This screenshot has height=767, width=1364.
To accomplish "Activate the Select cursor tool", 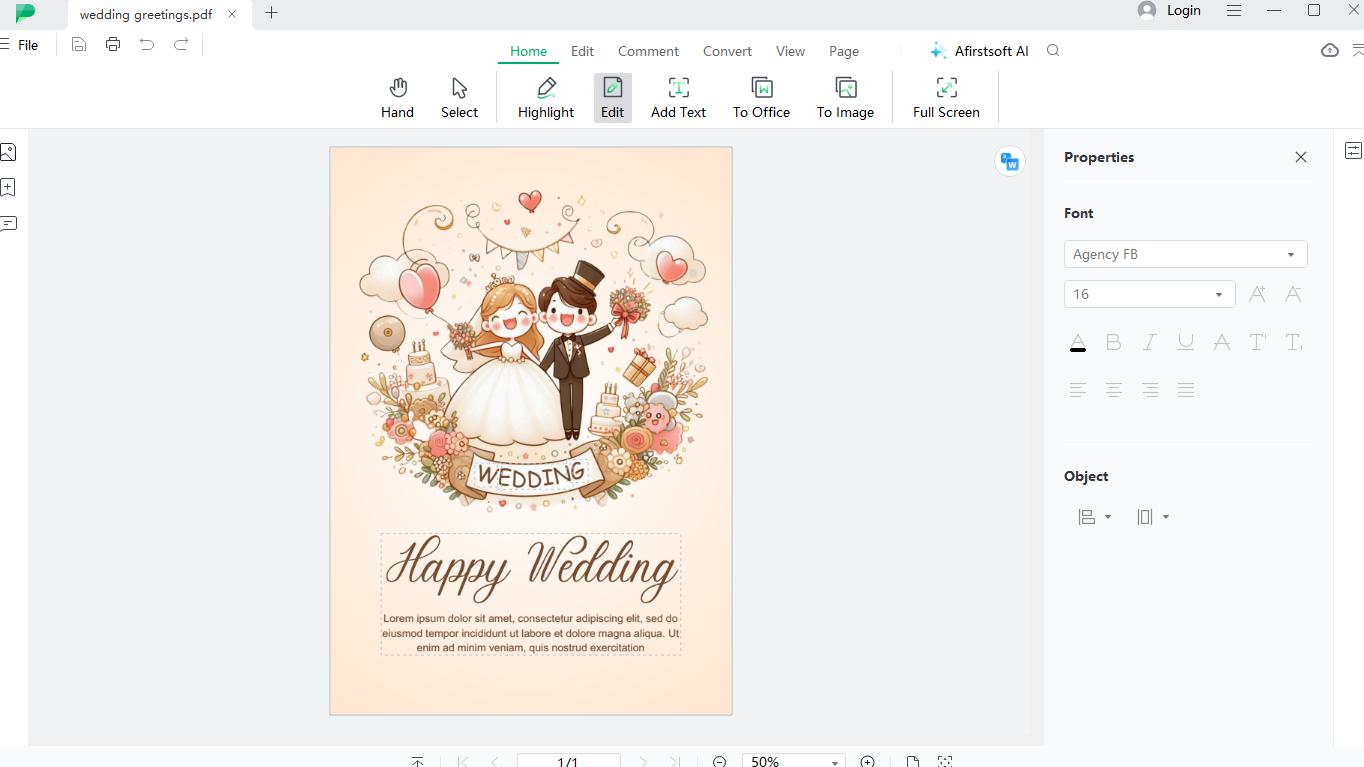I will click(459, 98).
